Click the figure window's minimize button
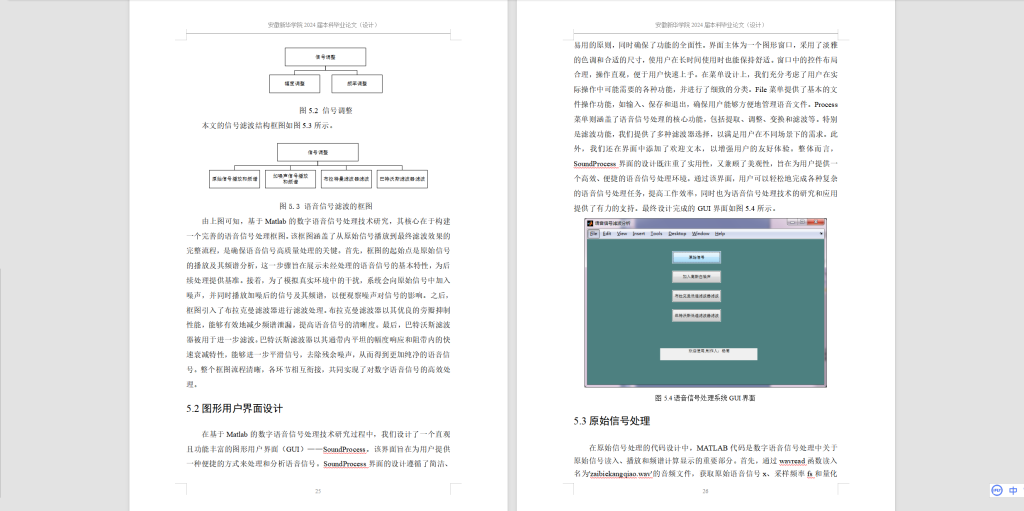This screenshot has height=511, width=1024. pyautogui.click(x=790, y=223)
